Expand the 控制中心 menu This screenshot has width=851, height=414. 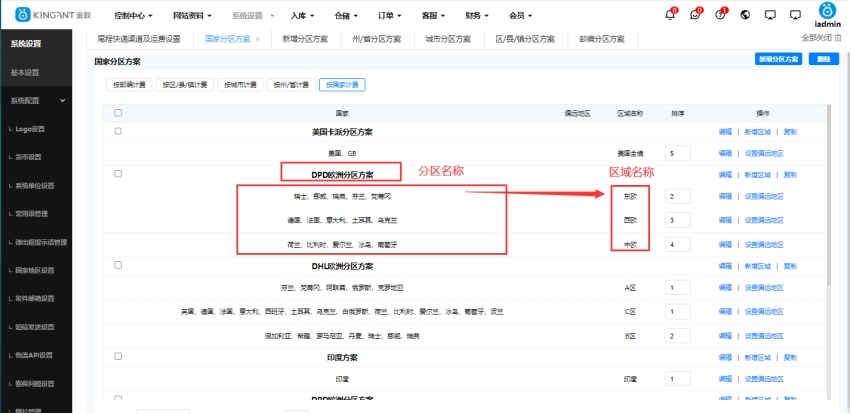tap(133, 16)
